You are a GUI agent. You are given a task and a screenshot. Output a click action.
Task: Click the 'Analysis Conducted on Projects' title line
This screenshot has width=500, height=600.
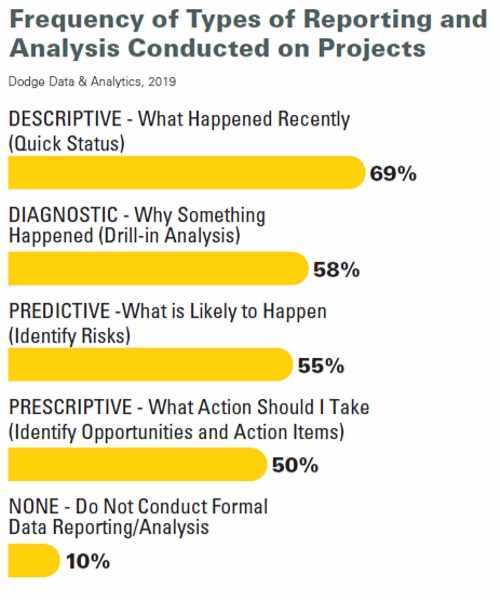(x=217, y=49)
